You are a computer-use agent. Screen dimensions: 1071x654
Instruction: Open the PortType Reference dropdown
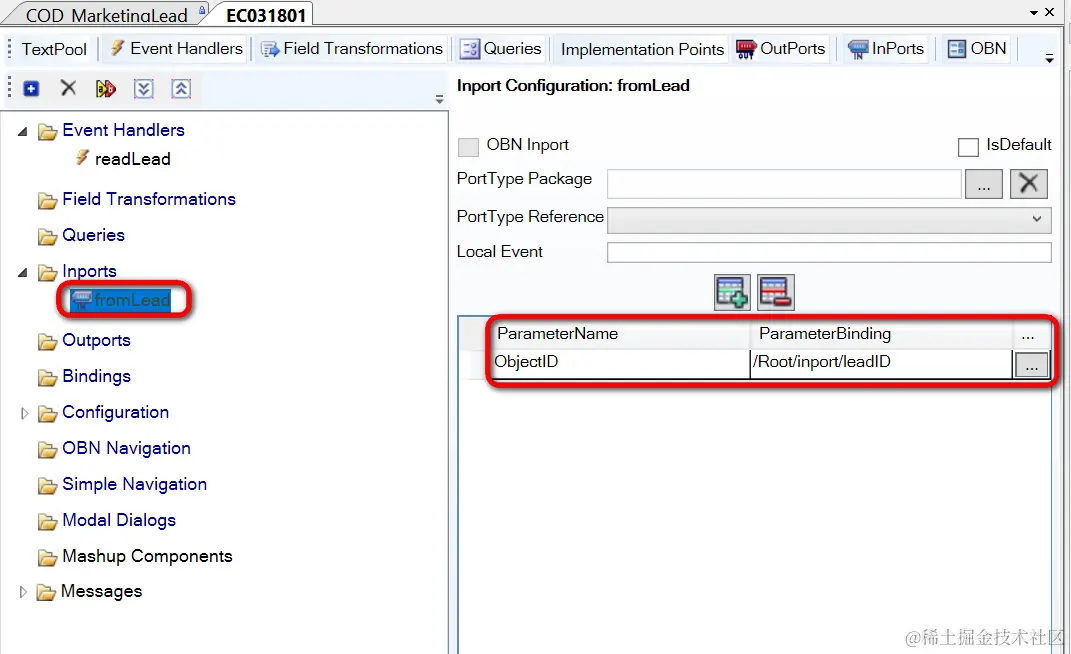1037,219
